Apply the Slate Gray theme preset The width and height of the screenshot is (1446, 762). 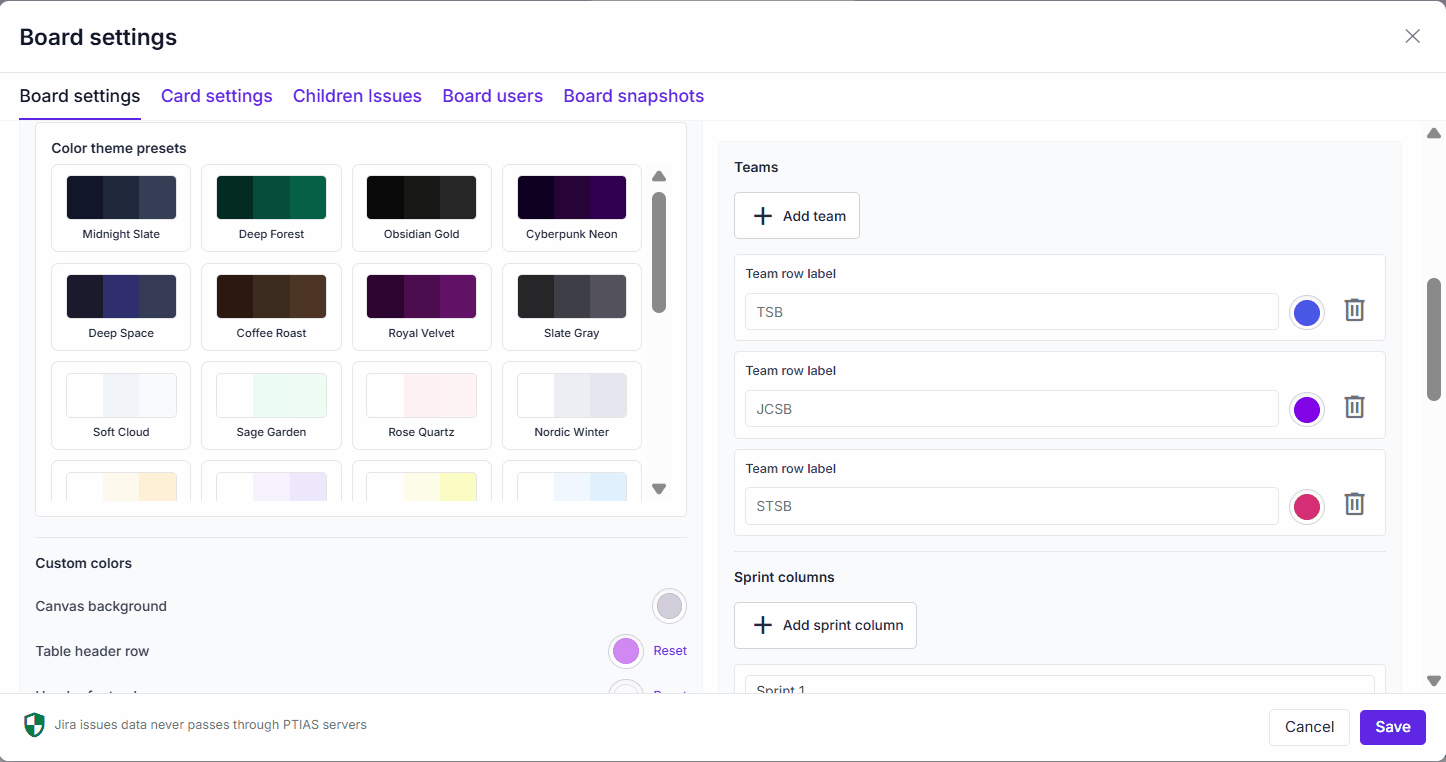[572, 307]
